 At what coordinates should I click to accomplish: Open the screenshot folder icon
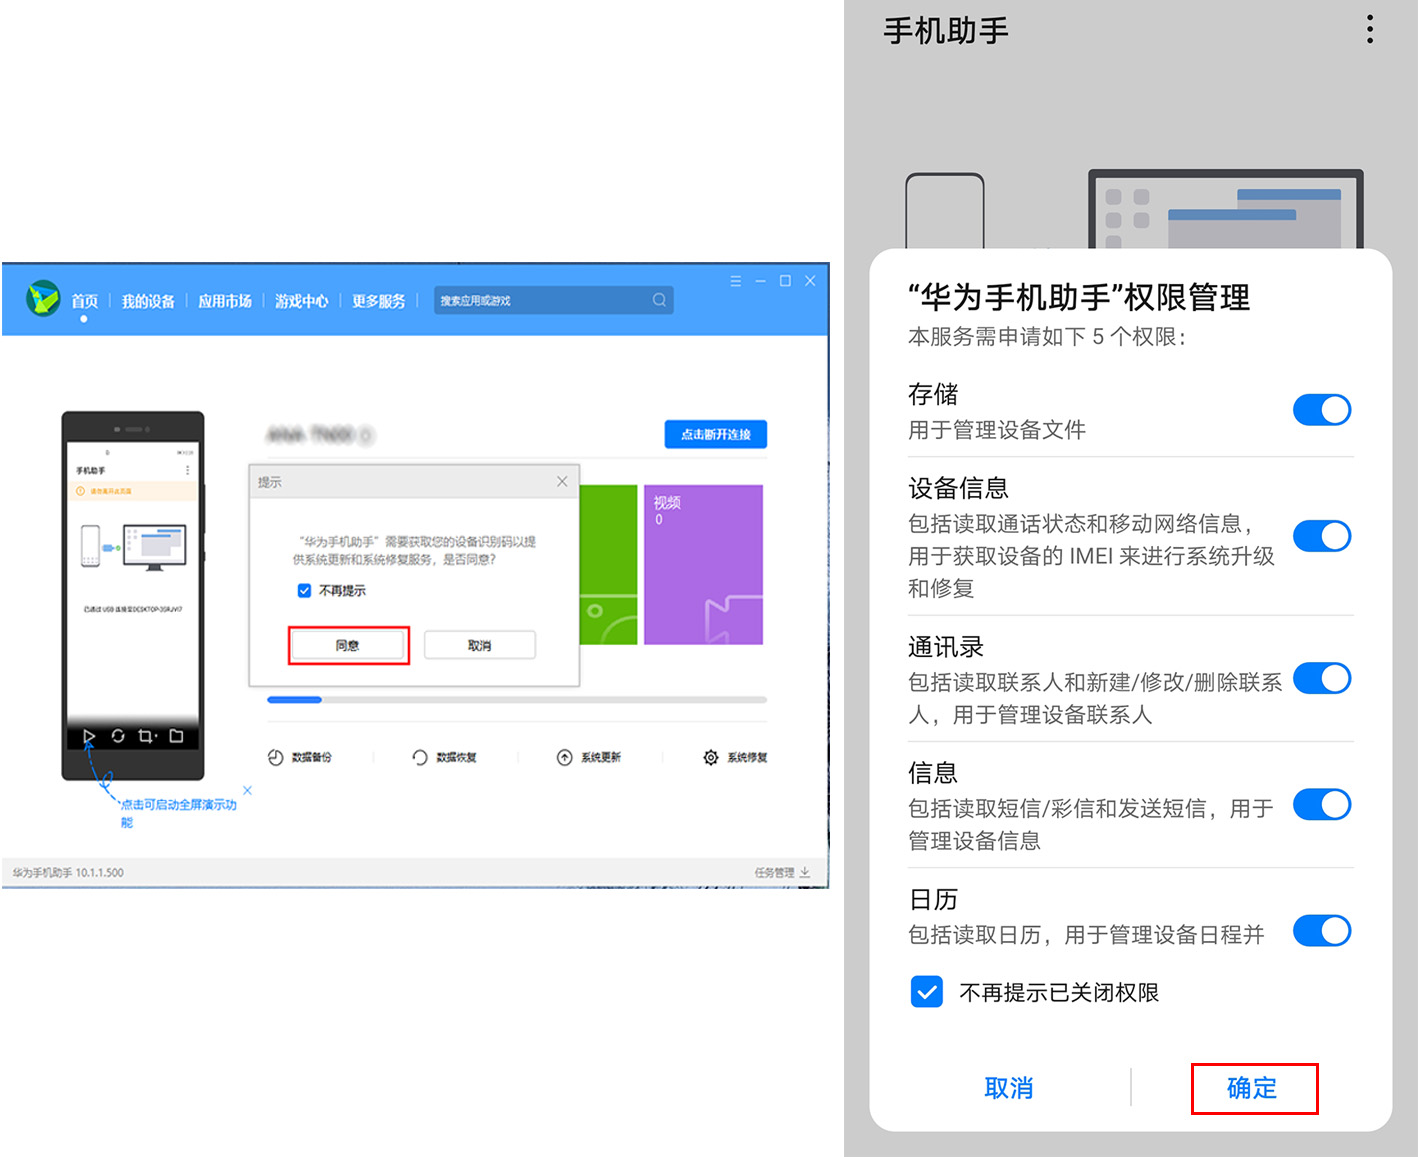click(177, 736)
